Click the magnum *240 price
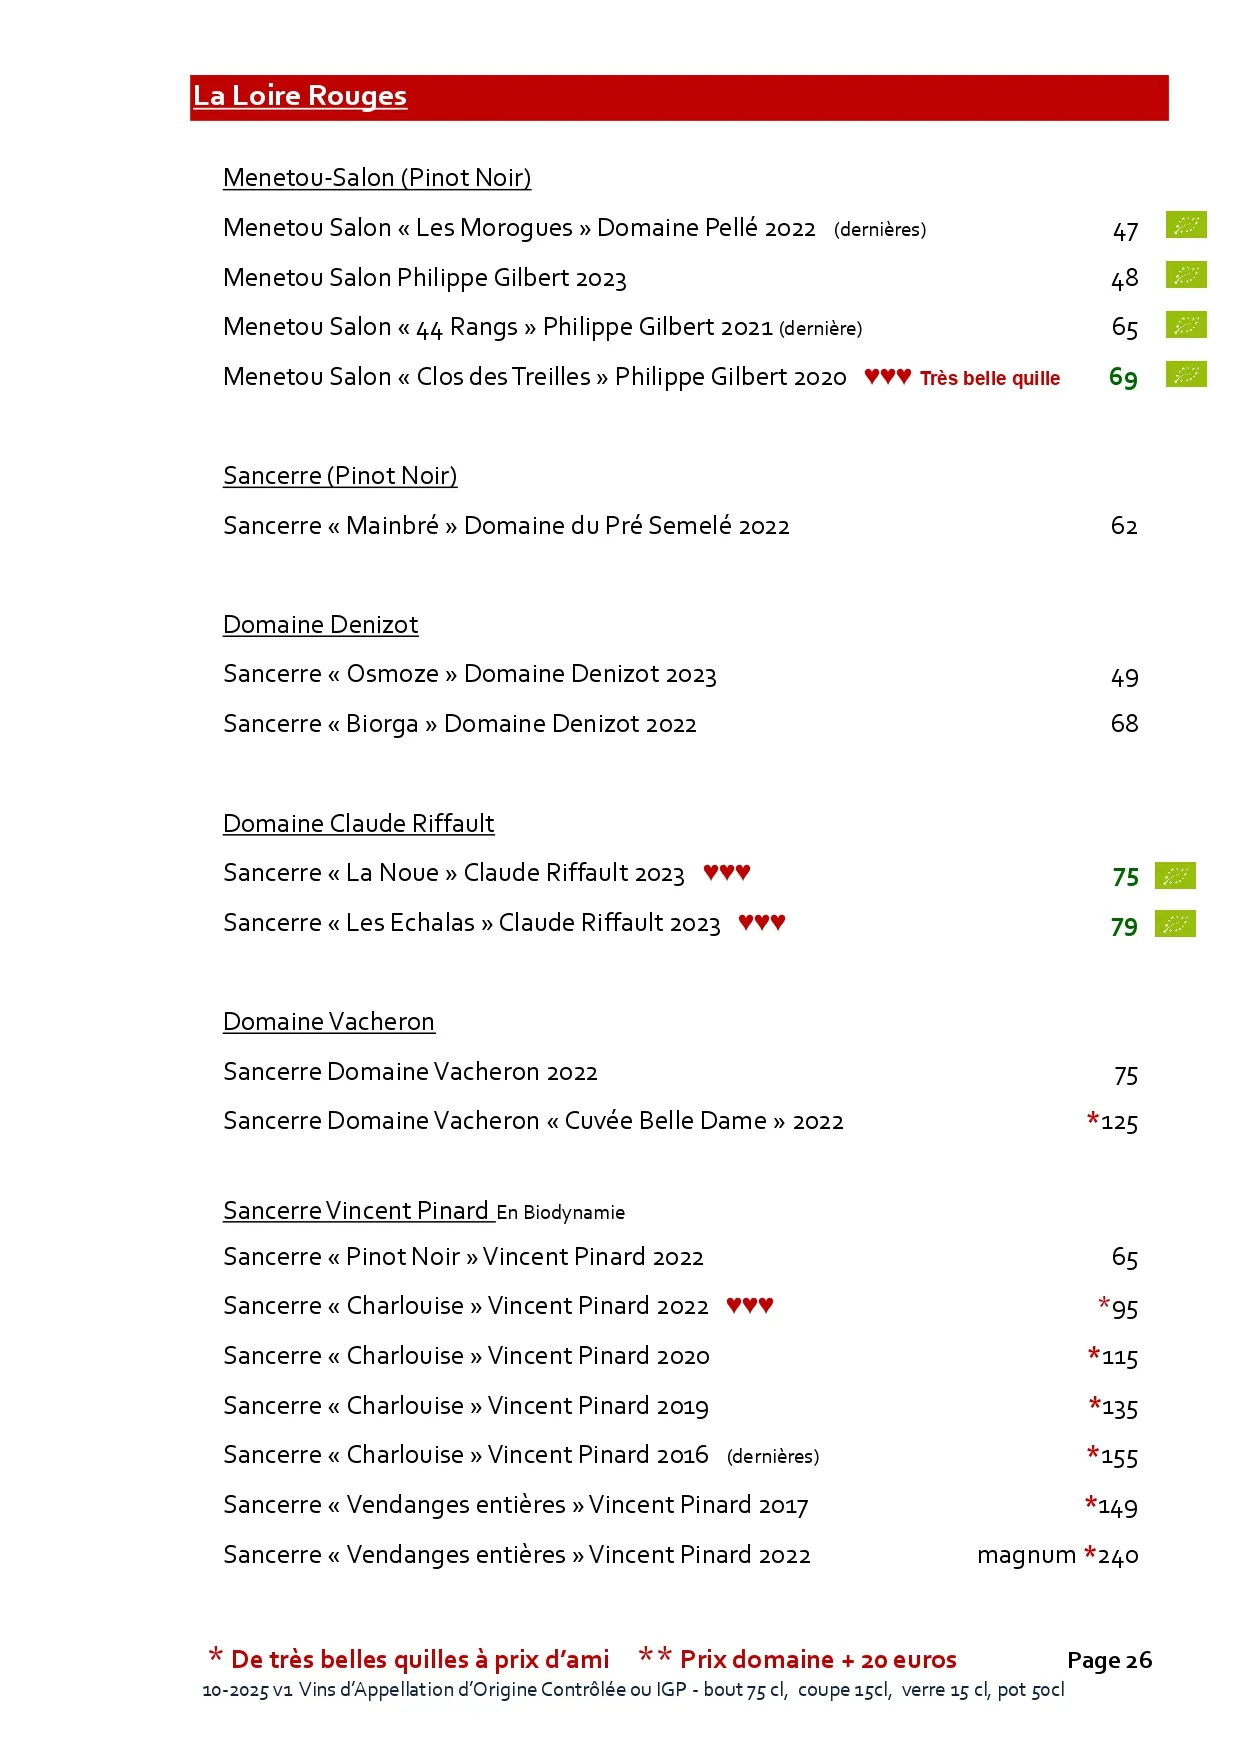This screenshot has height=1755, width=1241. point(1057,1556)
